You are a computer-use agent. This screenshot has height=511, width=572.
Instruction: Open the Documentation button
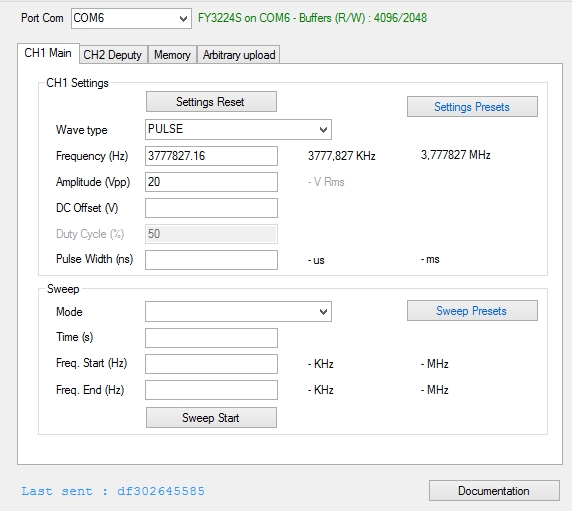coord(494,491)
